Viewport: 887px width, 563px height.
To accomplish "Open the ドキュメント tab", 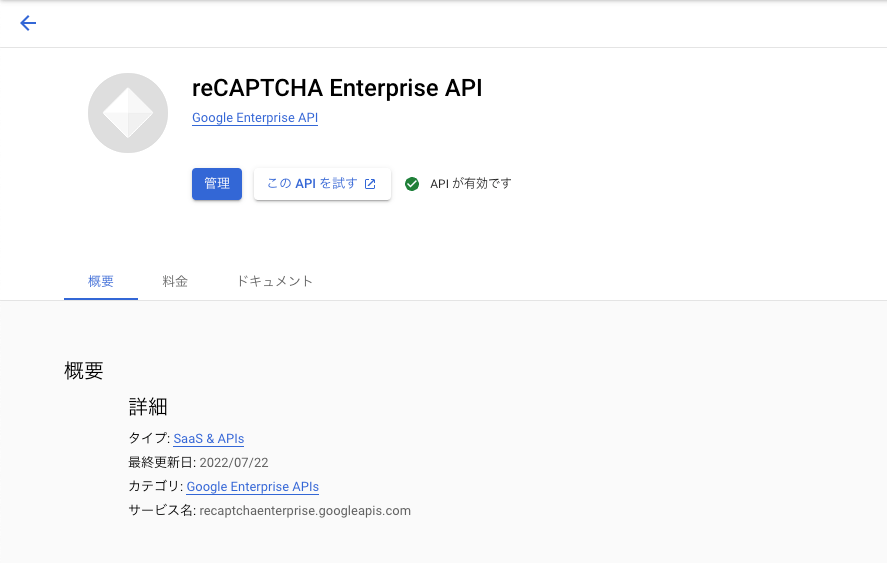I will coord(274,281).
